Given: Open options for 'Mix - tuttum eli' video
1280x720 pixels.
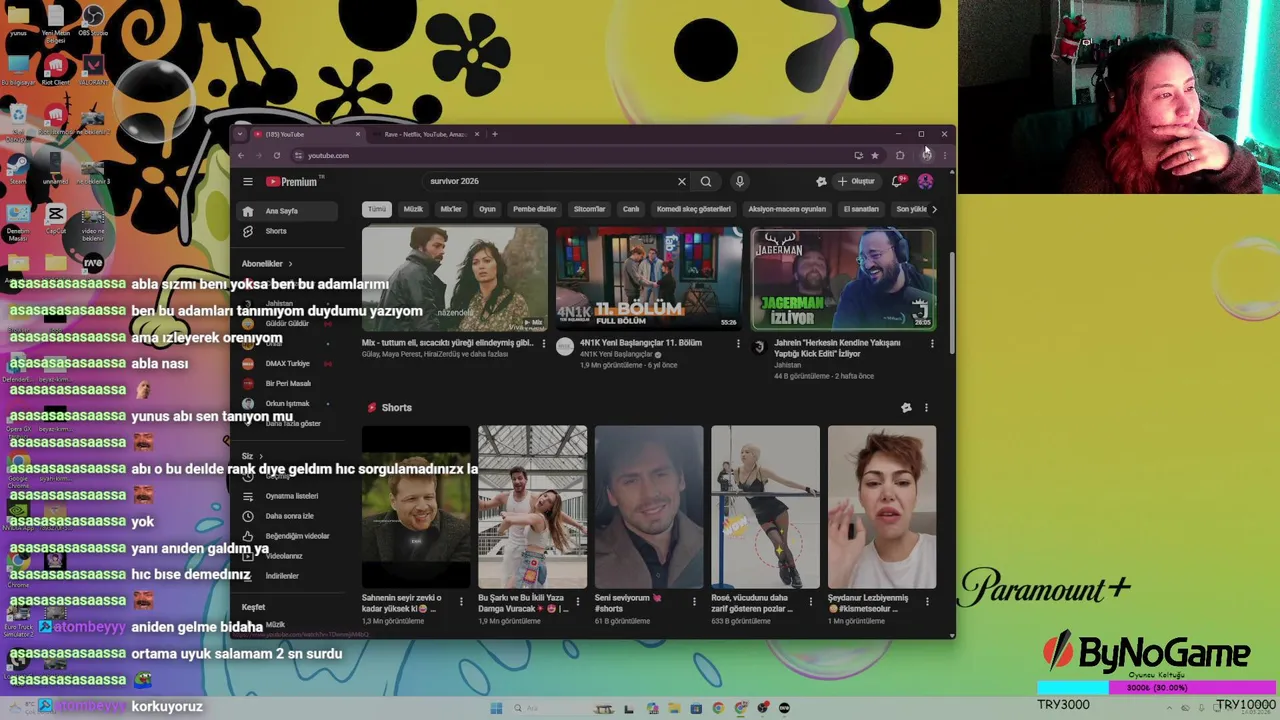Looking at the screenshot, I should click(x=544, y=344).
